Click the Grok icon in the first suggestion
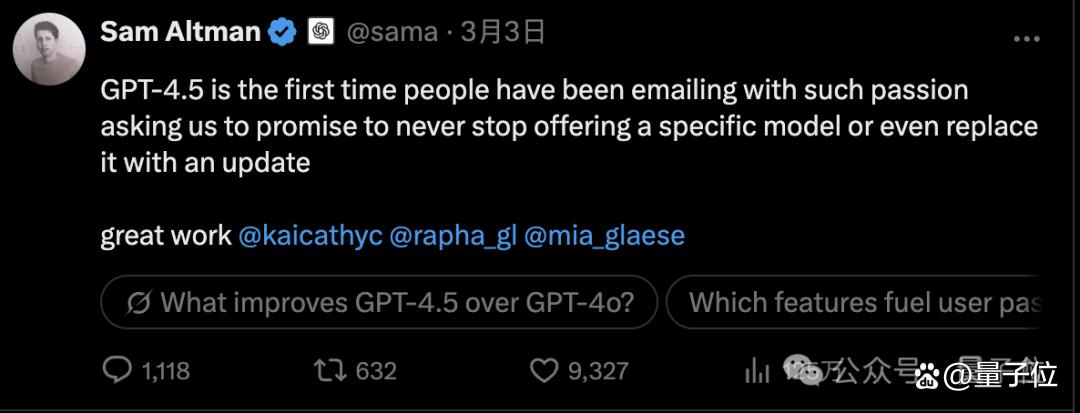This screenshot has width=1080, height=413. click(140, 302)
